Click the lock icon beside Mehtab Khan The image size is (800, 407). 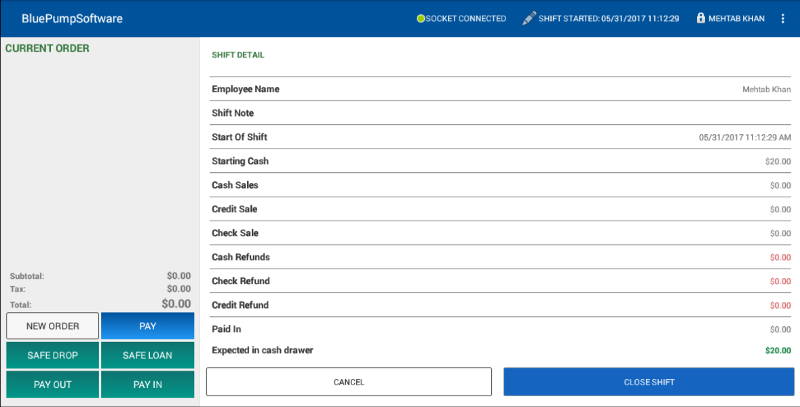(x=701, y=18)
